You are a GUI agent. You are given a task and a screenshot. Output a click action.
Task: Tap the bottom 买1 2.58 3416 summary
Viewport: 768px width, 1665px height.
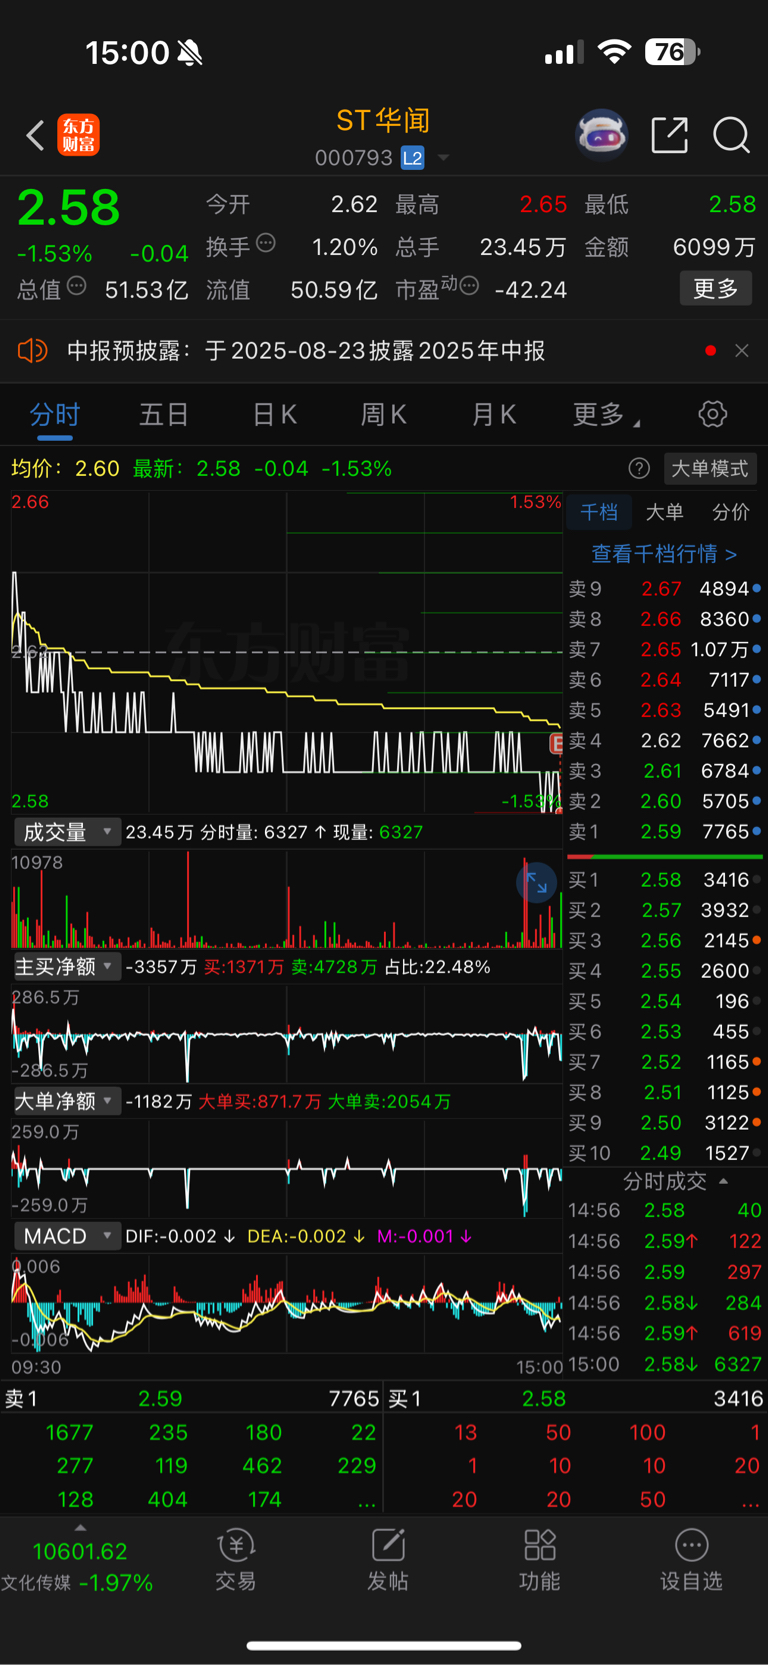(x=576, y=1399)
